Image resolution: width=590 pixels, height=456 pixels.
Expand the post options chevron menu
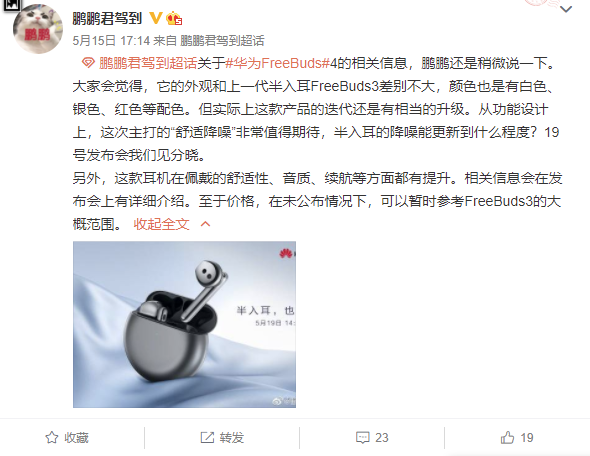tap(566, 9)
